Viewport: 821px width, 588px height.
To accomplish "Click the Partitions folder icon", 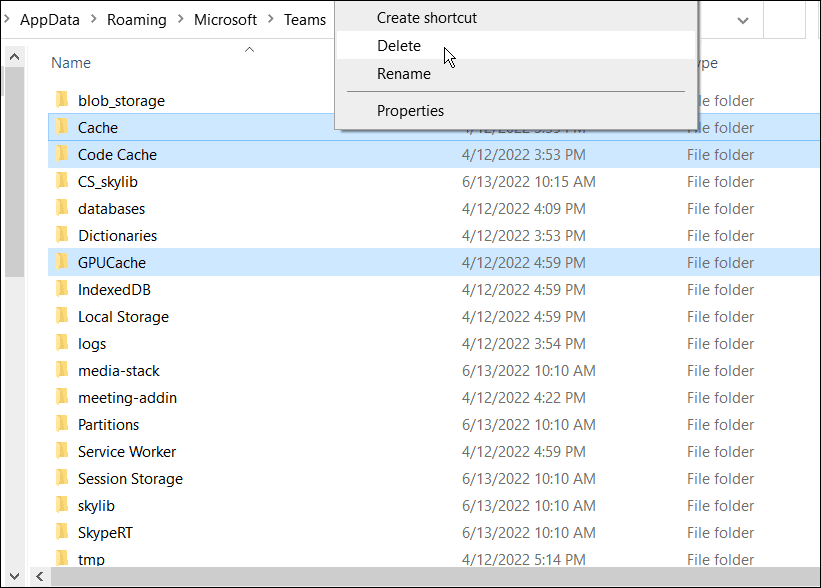I will 62,424.
